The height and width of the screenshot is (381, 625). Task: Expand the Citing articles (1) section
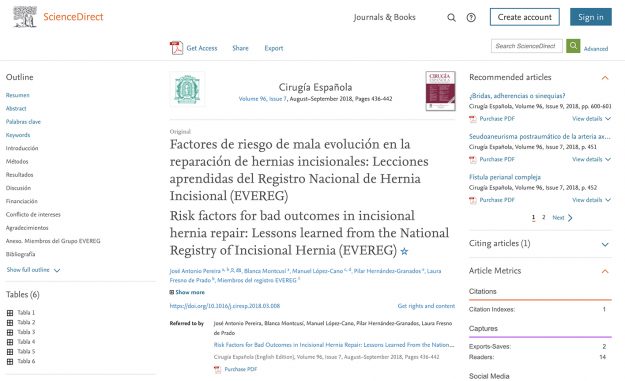pyautogui.click(x=605, y=244)
